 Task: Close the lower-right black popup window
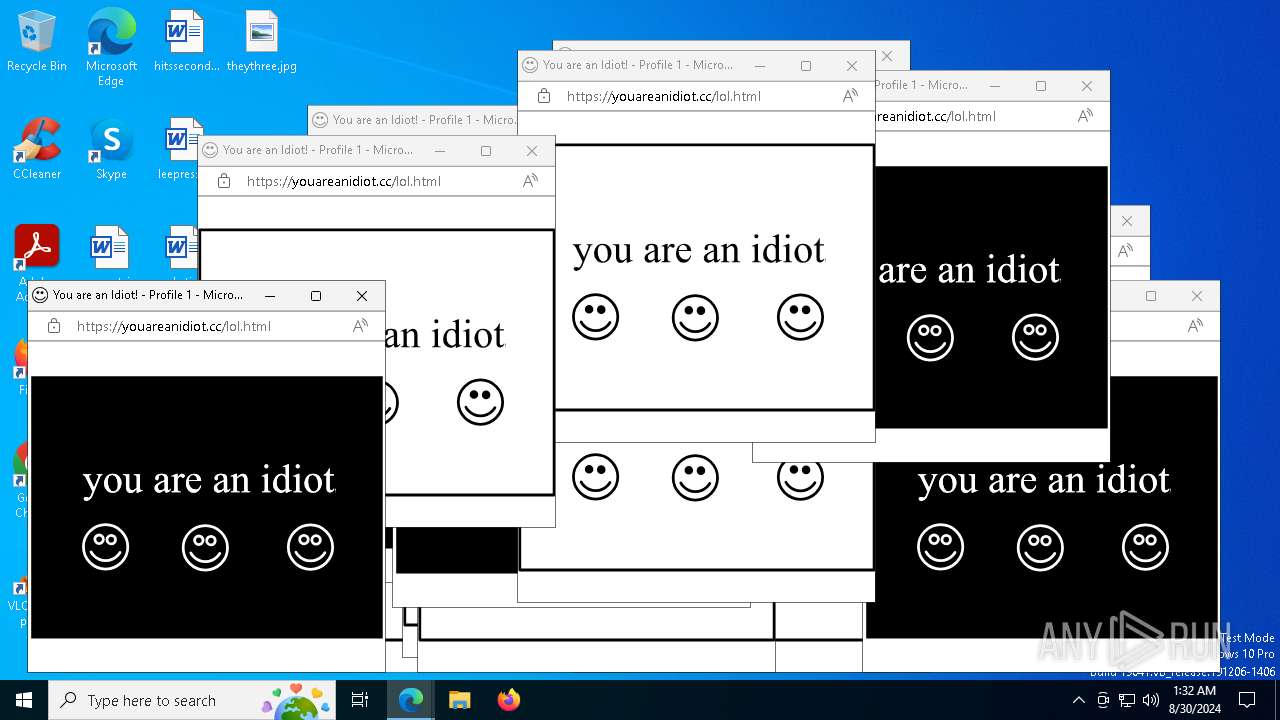[x=1197, y=296]
